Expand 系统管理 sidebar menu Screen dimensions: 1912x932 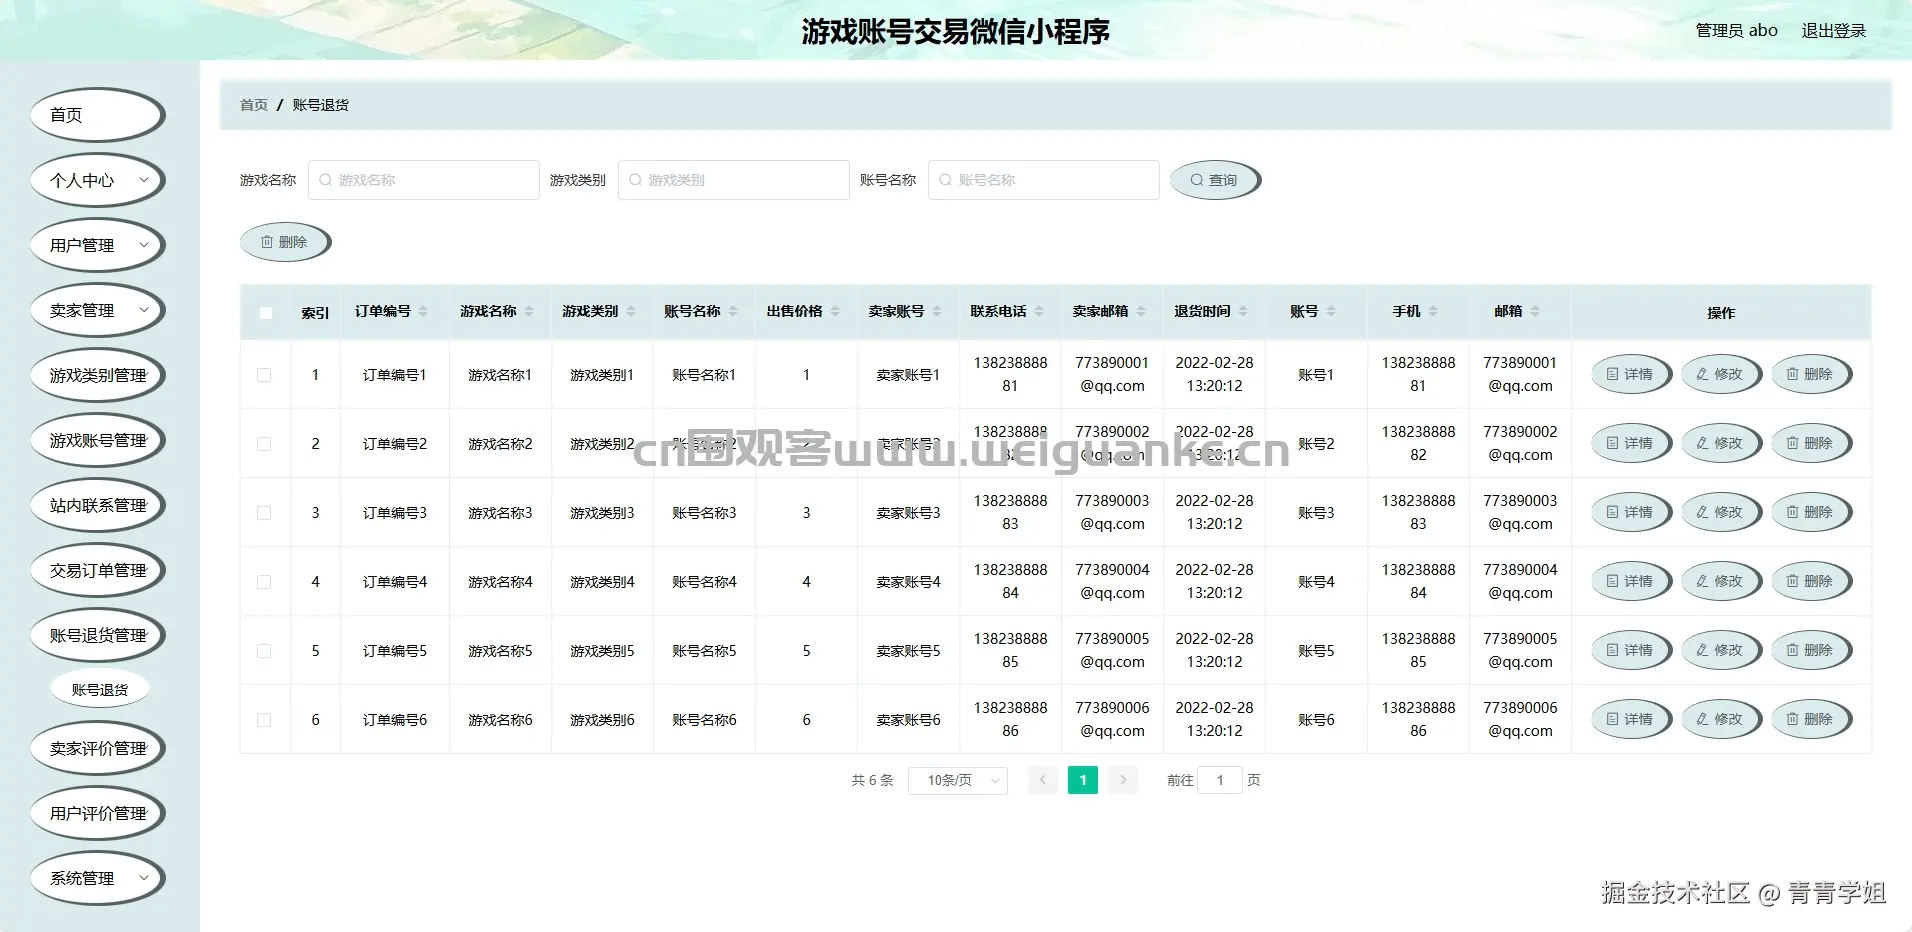[x=97, y=878]
